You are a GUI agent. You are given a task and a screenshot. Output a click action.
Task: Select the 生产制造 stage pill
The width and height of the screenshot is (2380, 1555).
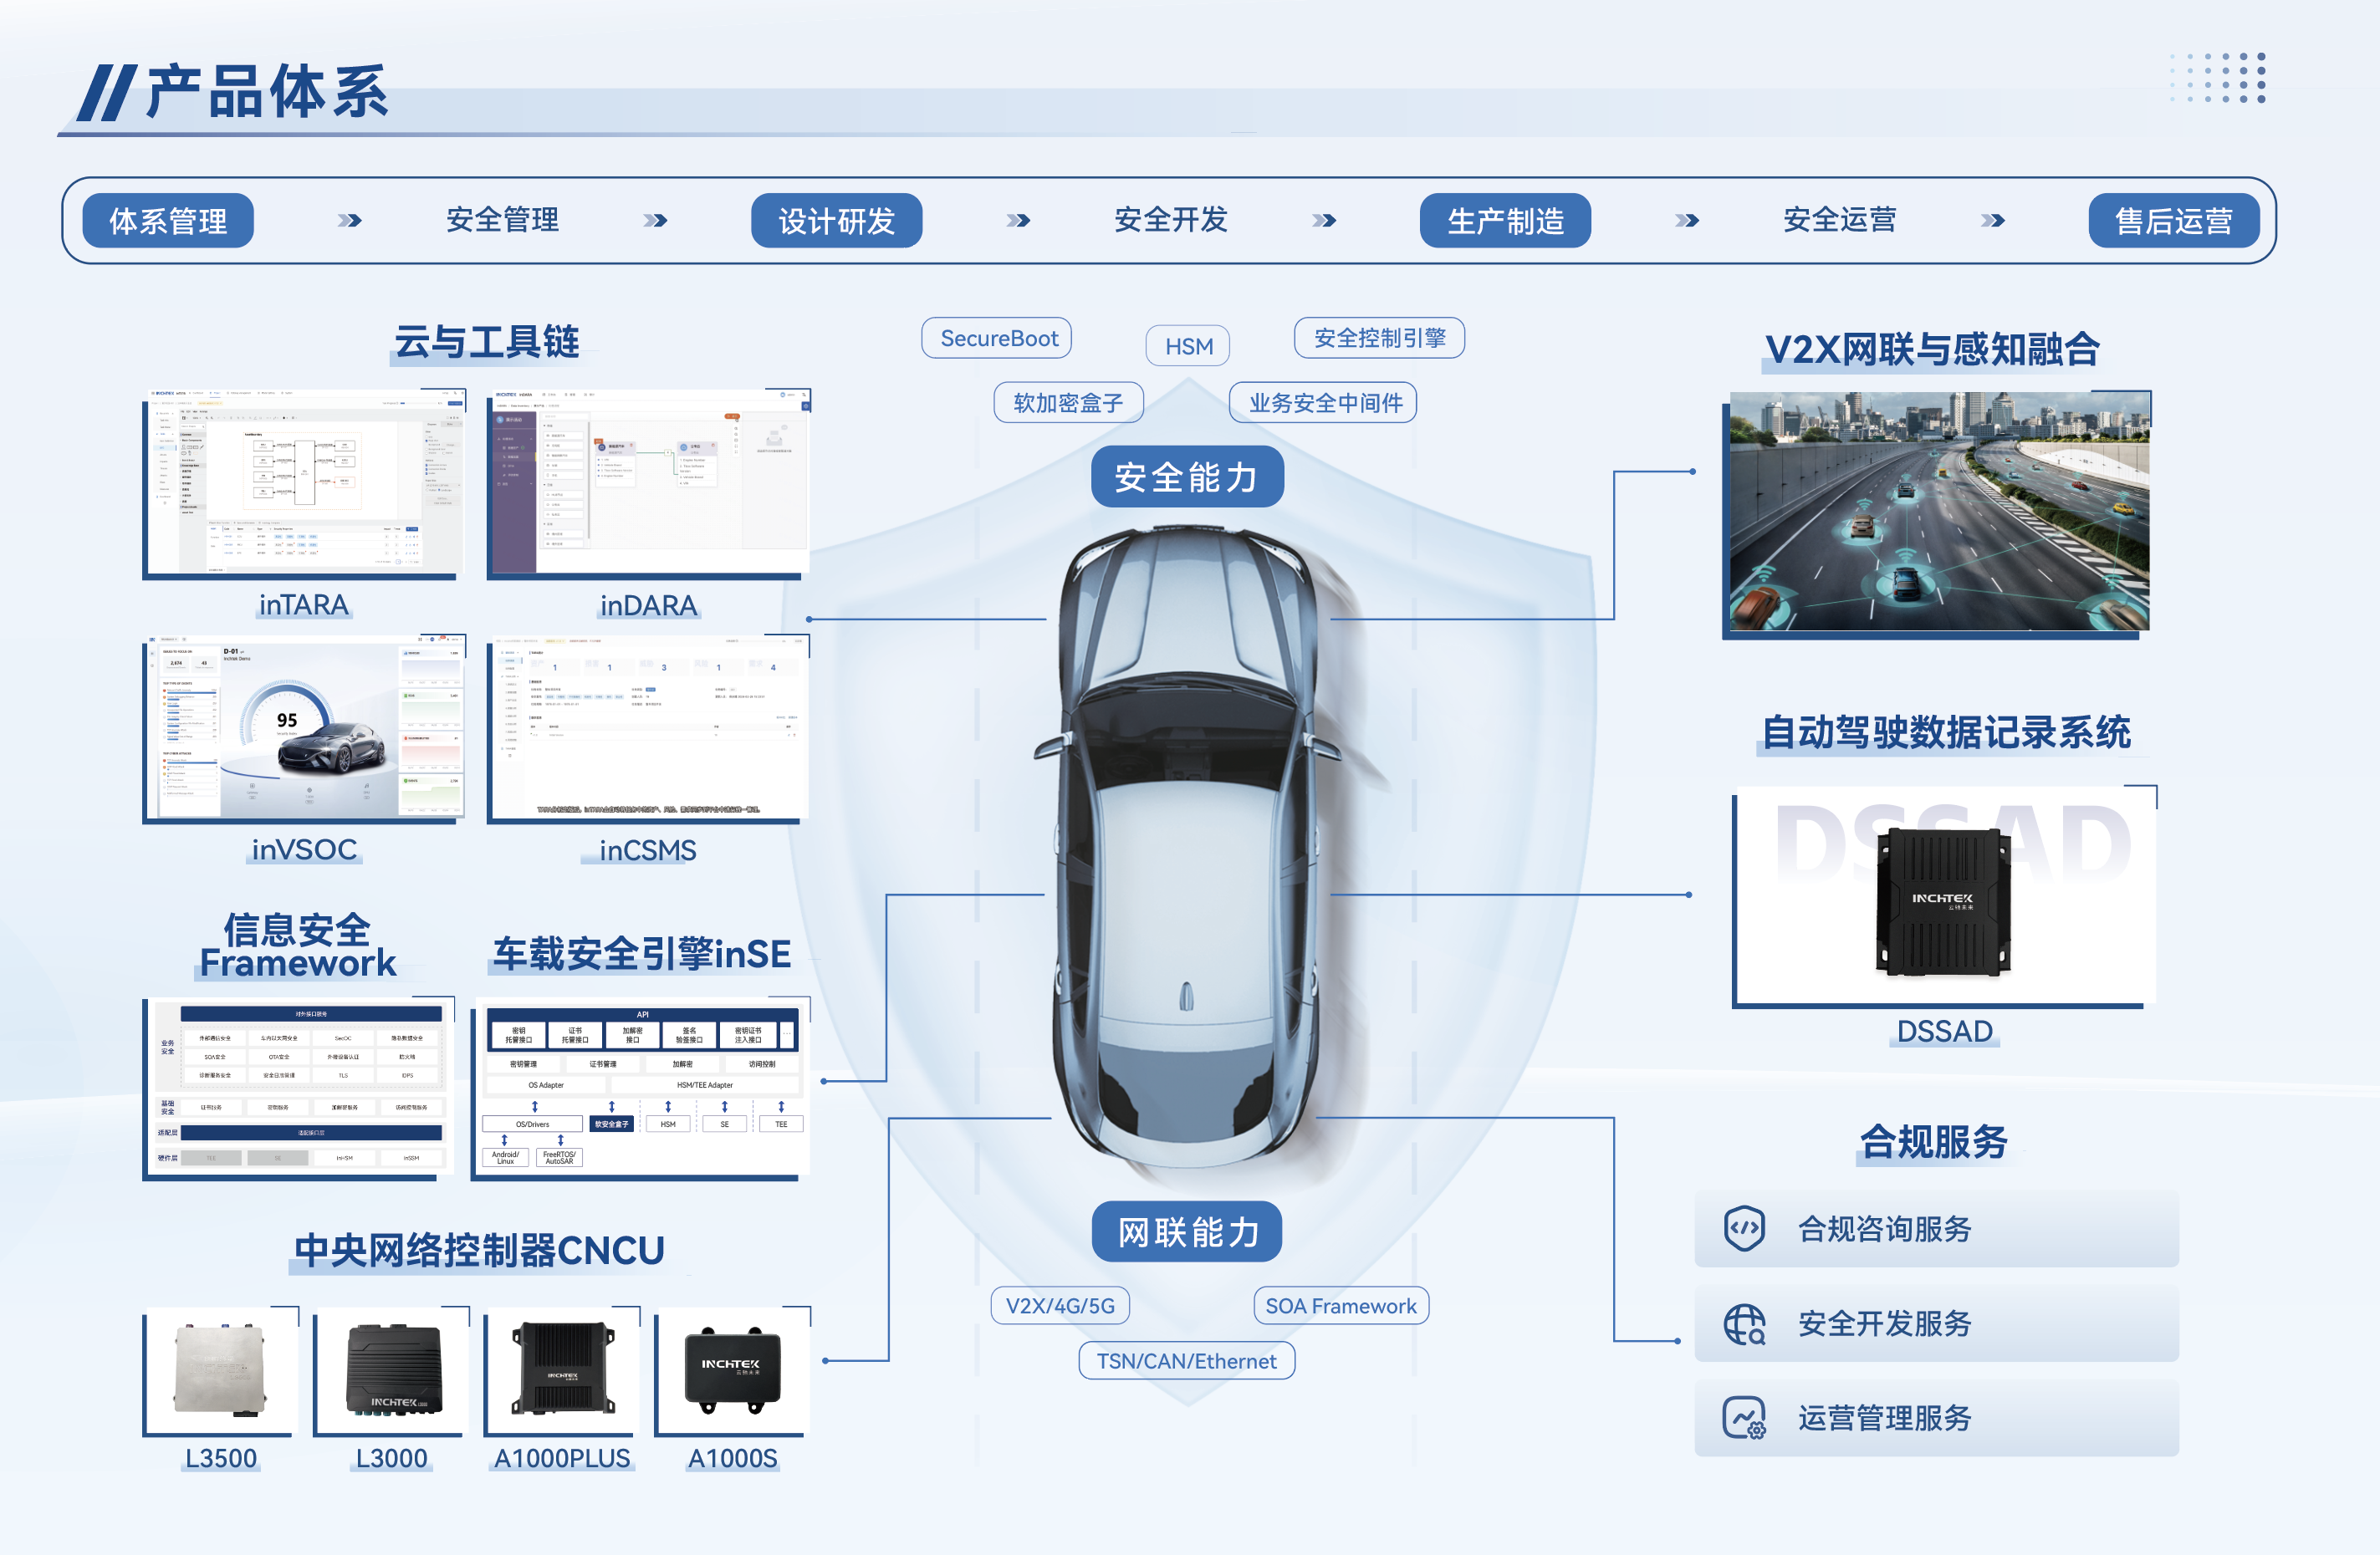1505,220
